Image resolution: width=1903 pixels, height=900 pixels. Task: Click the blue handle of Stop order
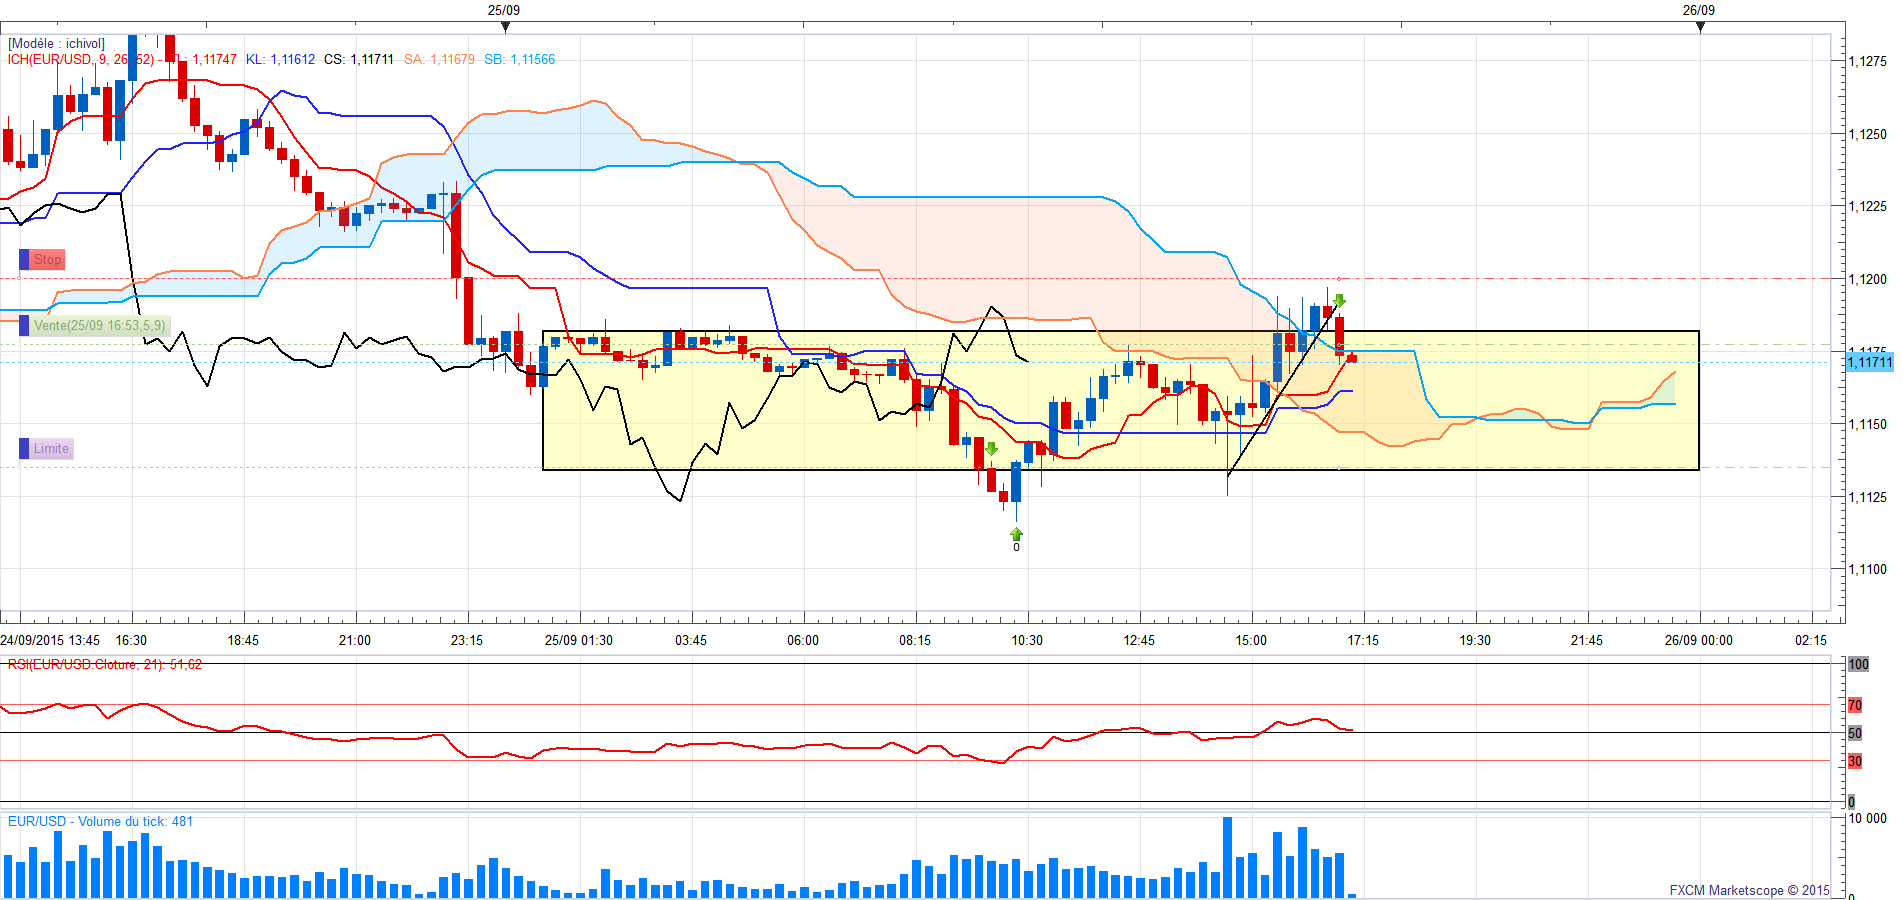[24, 260]
